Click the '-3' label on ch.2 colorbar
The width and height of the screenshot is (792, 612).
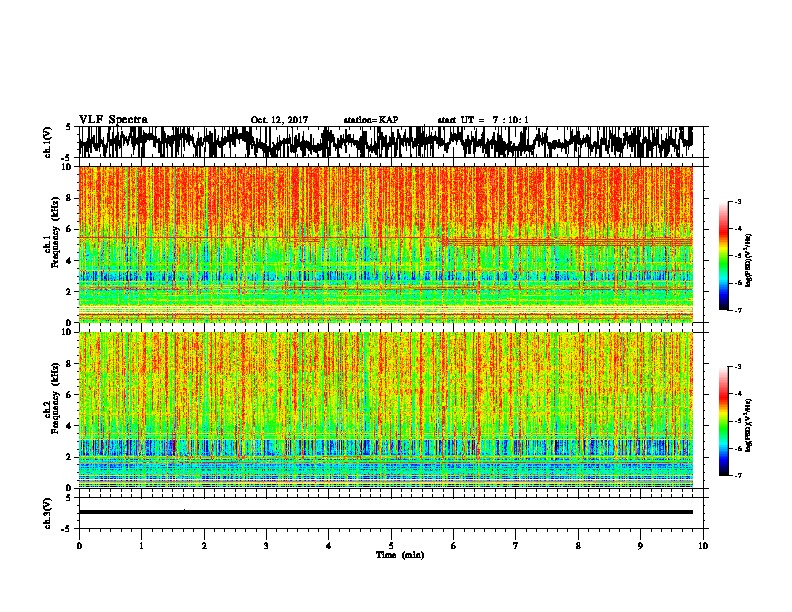[737, 367]
